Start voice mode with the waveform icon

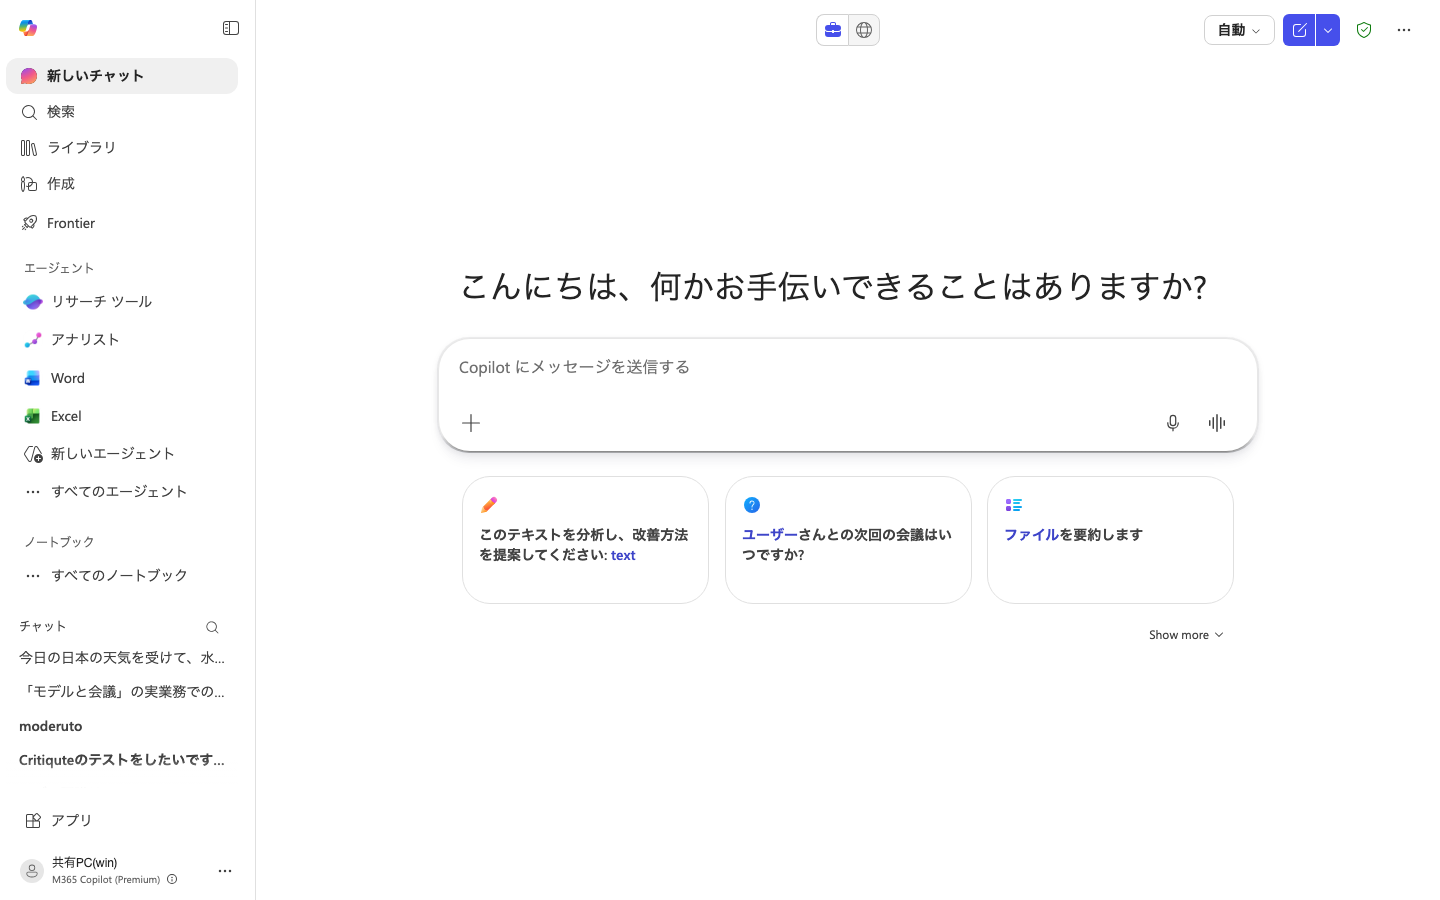[1216, 423]
